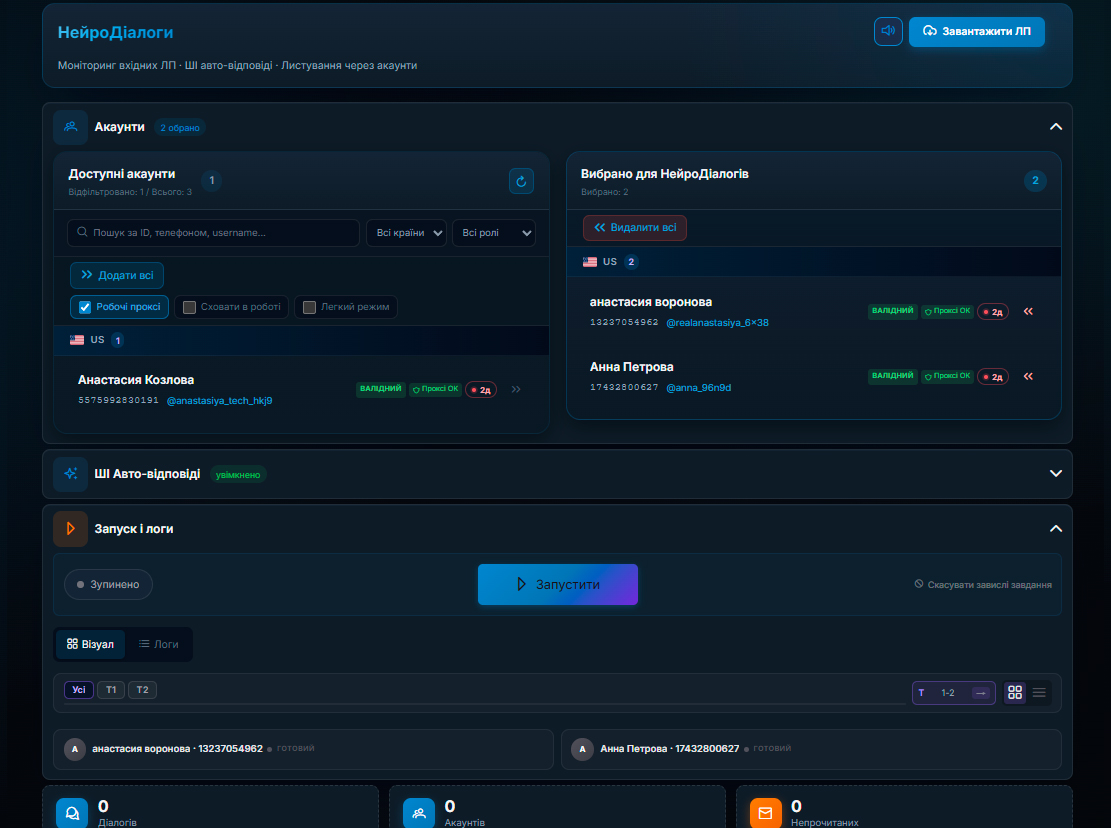Click the НейроДіалоги title

click(x=115, y=33)
